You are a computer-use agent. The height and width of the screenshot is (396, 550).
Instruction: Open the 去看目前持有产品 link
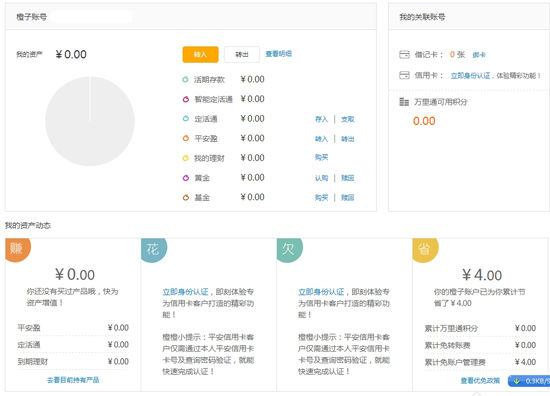click(x=73, y=380)
